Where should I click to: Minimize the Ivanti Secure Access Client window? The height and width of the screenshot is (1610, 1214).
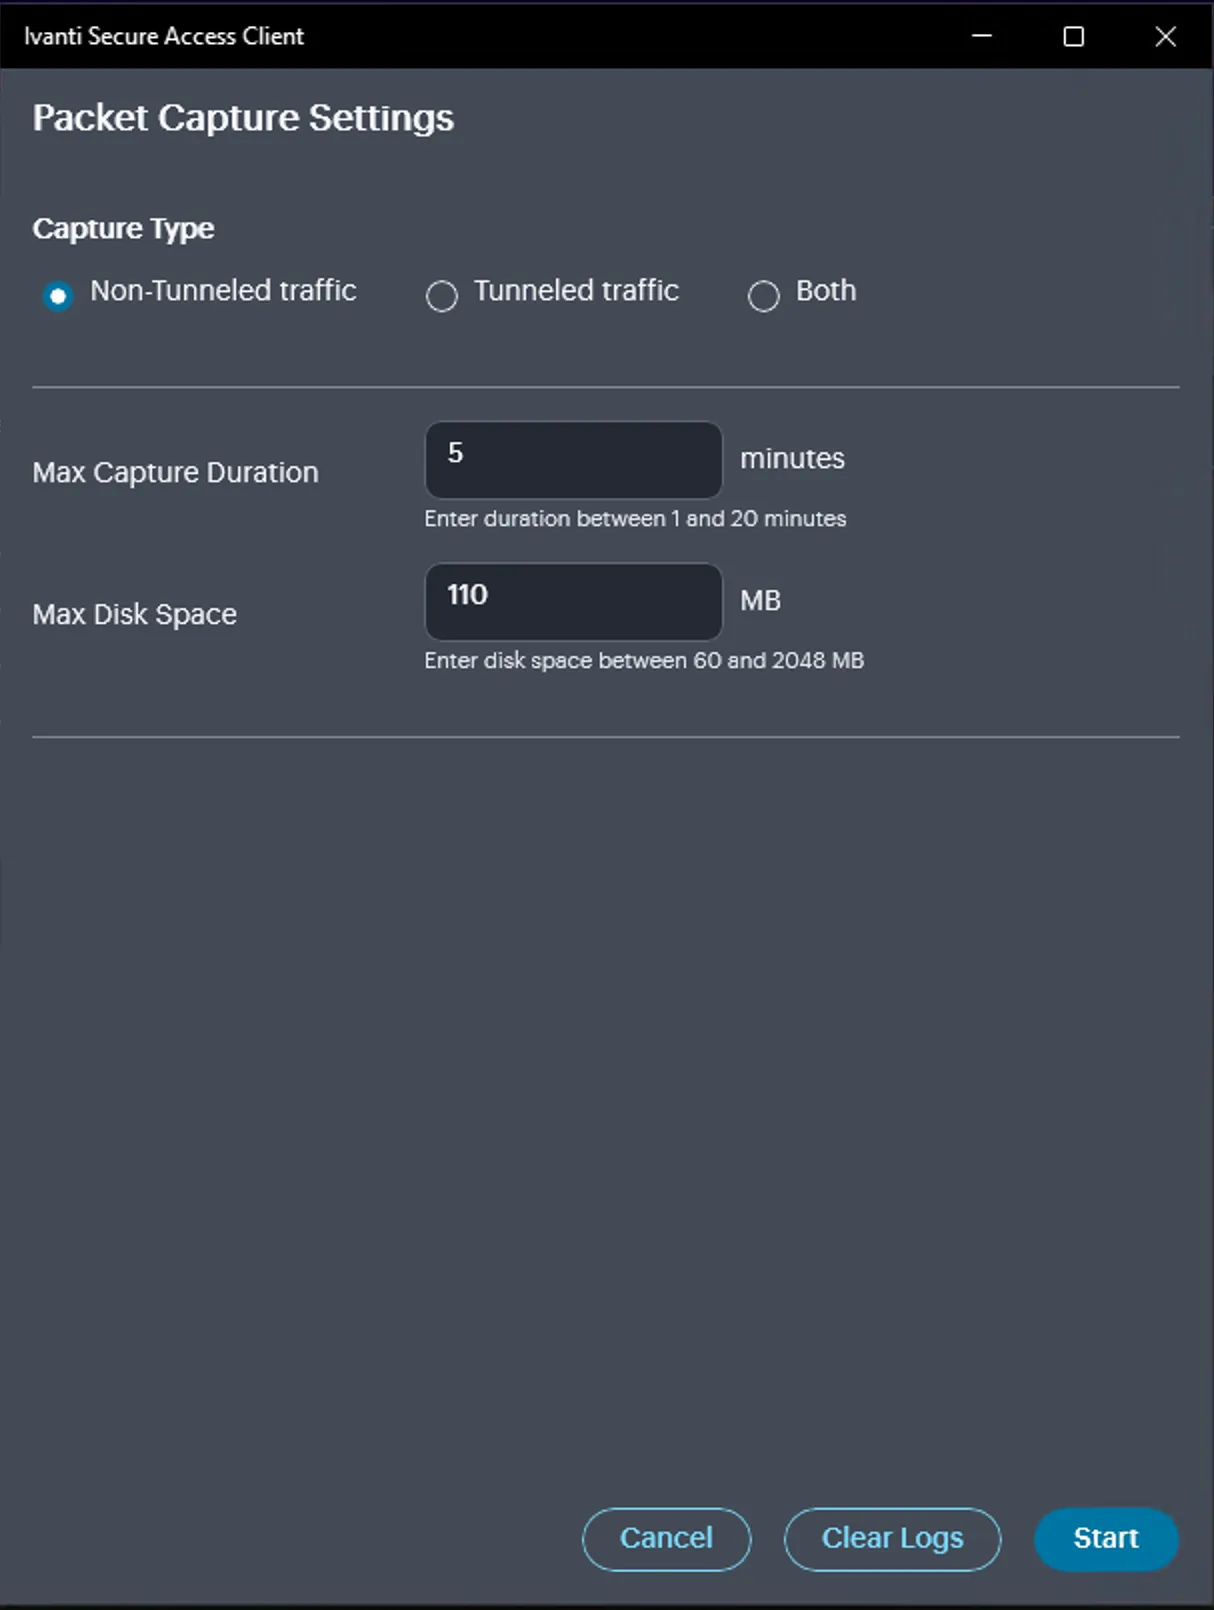(x=982, y=36)
